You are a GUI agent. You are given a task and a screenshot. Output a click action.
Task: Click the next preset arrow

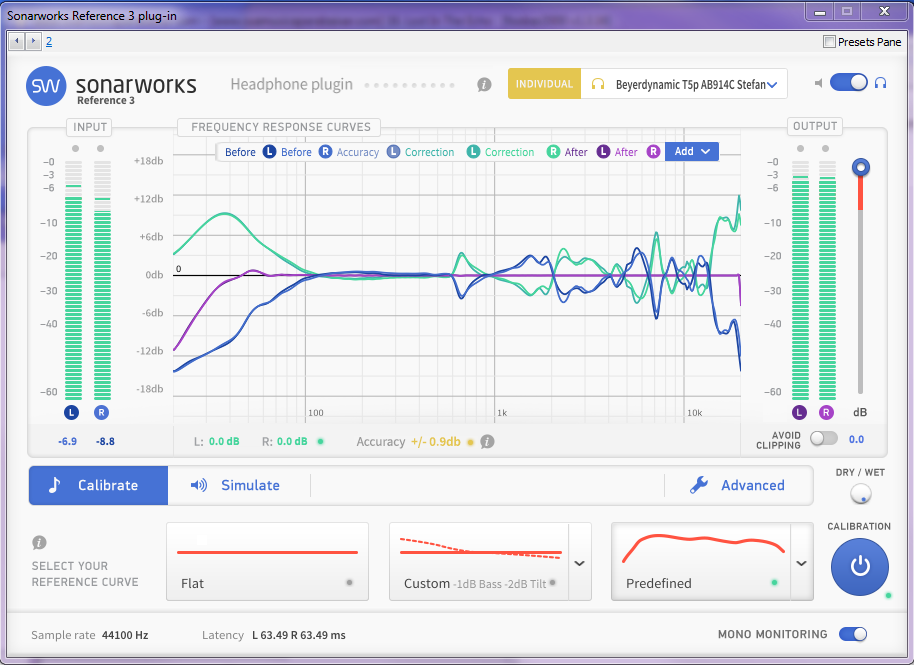(33, 41)
